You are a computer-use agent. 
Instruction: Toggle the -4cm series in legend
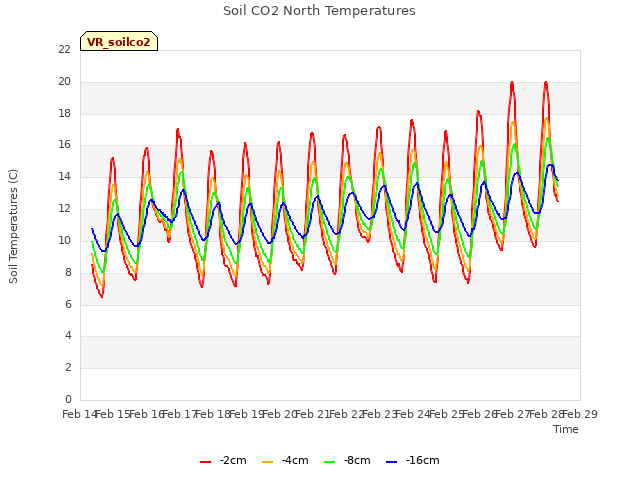tap(285, 460)
